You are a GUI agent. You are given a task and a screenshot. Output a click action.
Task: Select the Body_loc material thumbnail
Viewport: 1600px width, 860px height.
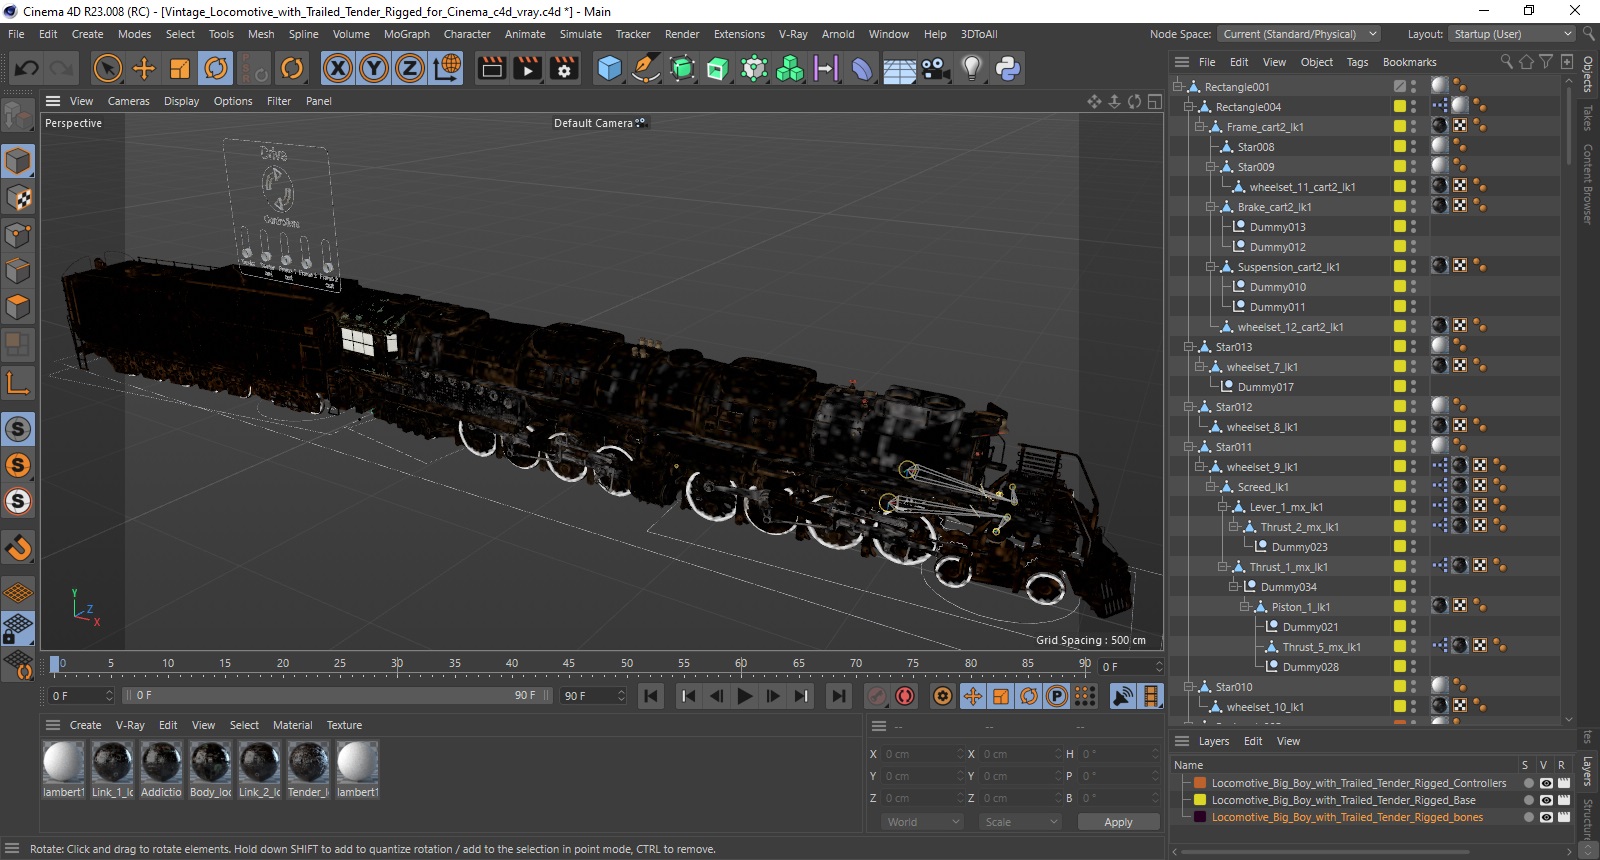click(210, 763)
